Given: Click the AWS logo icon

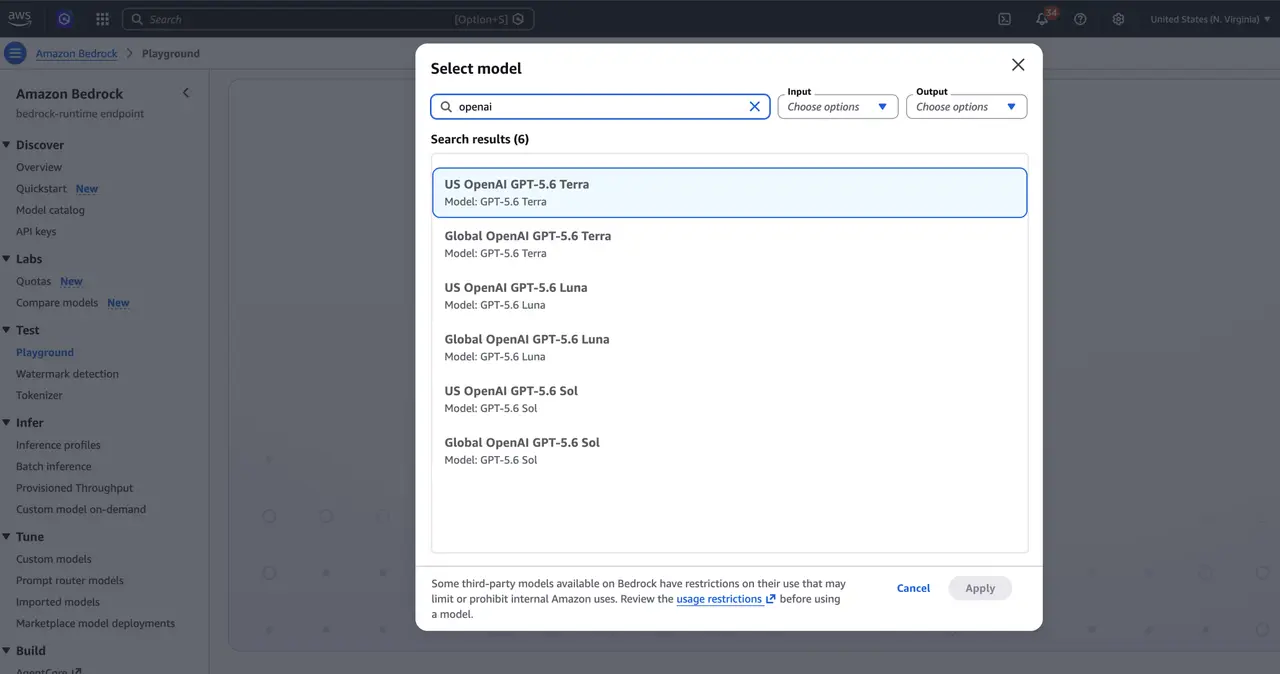Looking at the screenshot, I should pos(20,18).
